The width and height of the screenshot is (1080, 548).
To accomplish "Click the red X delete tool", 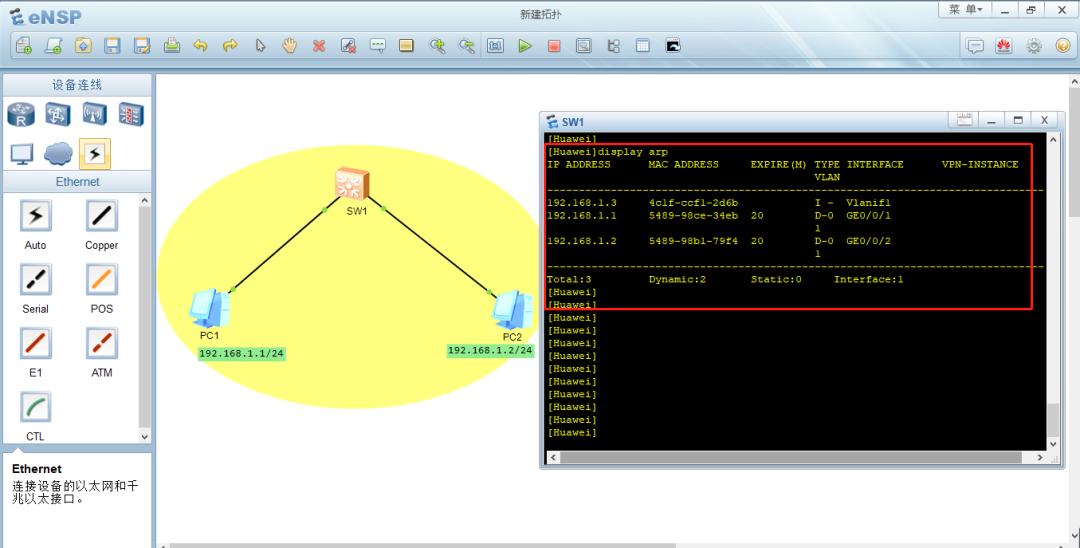I will click(319, 46).
